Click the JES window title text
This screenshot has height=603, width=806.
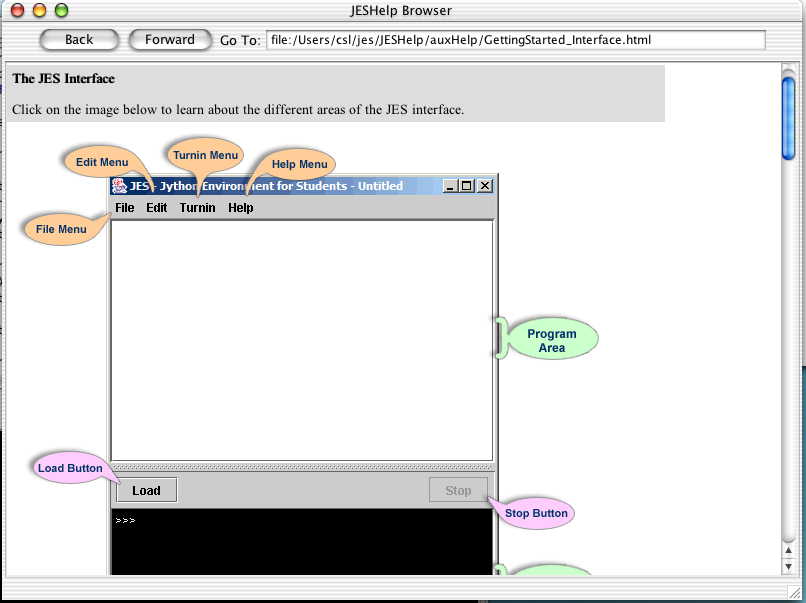[x=266, y=186]
